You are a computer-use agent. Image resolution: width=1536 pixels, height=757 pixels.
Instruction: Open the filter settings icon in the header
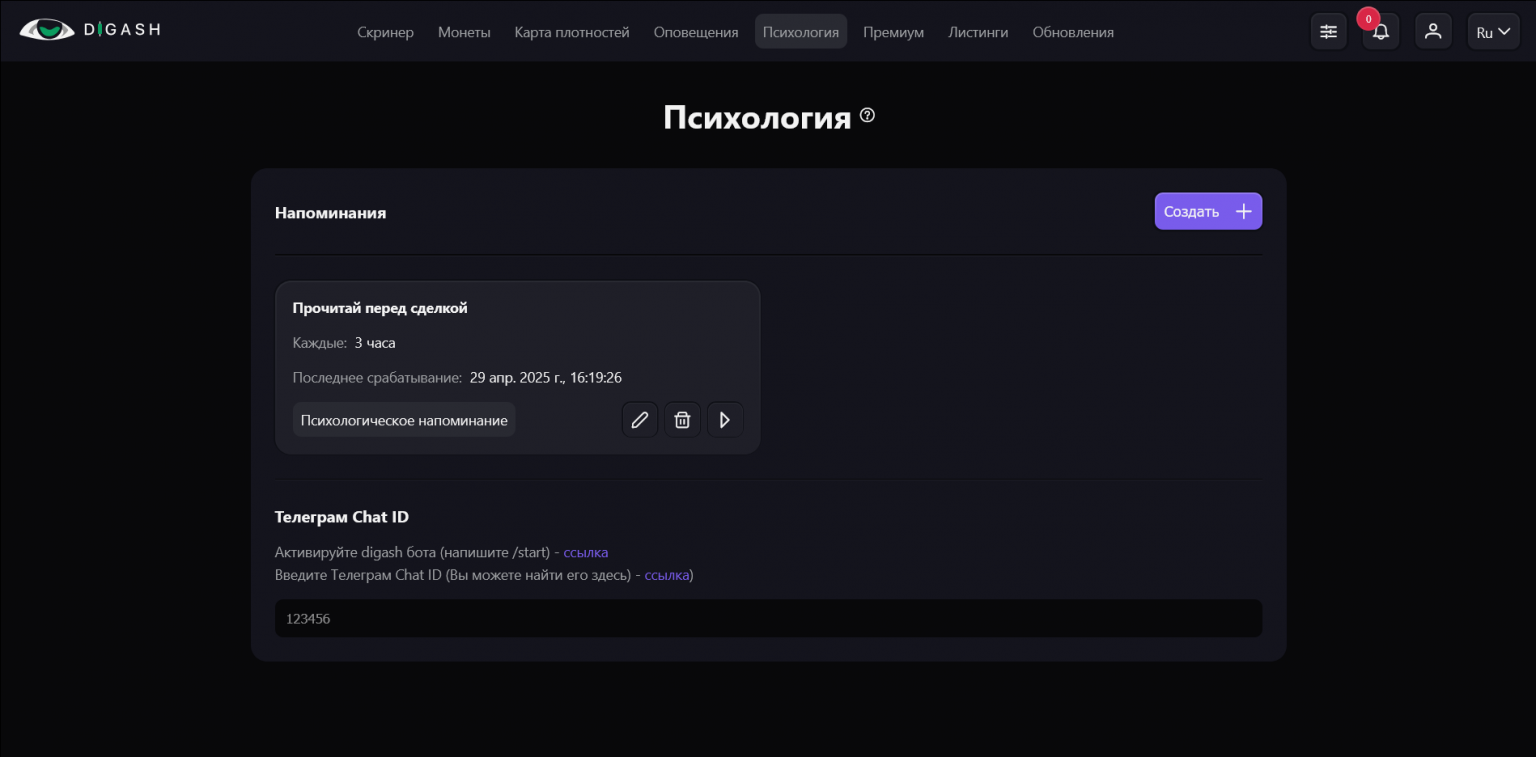1328,31
